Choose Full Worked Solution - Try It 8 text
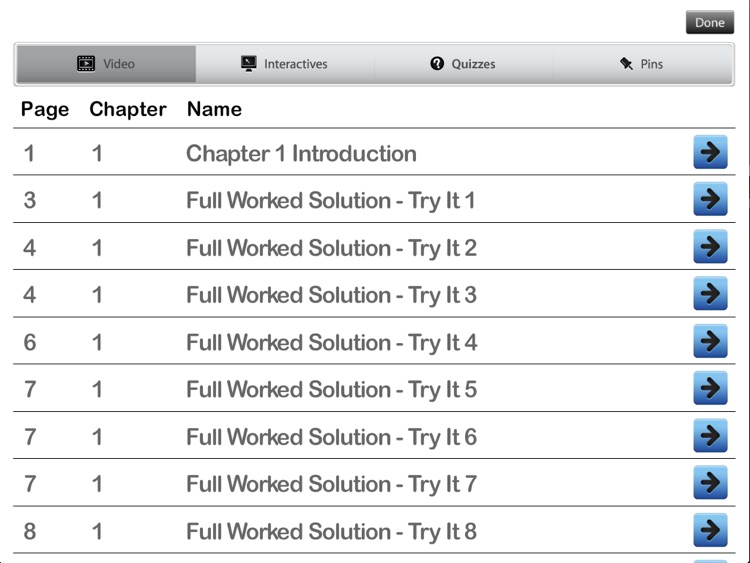The height and width of the screenshot is (563, 750). 331,531
